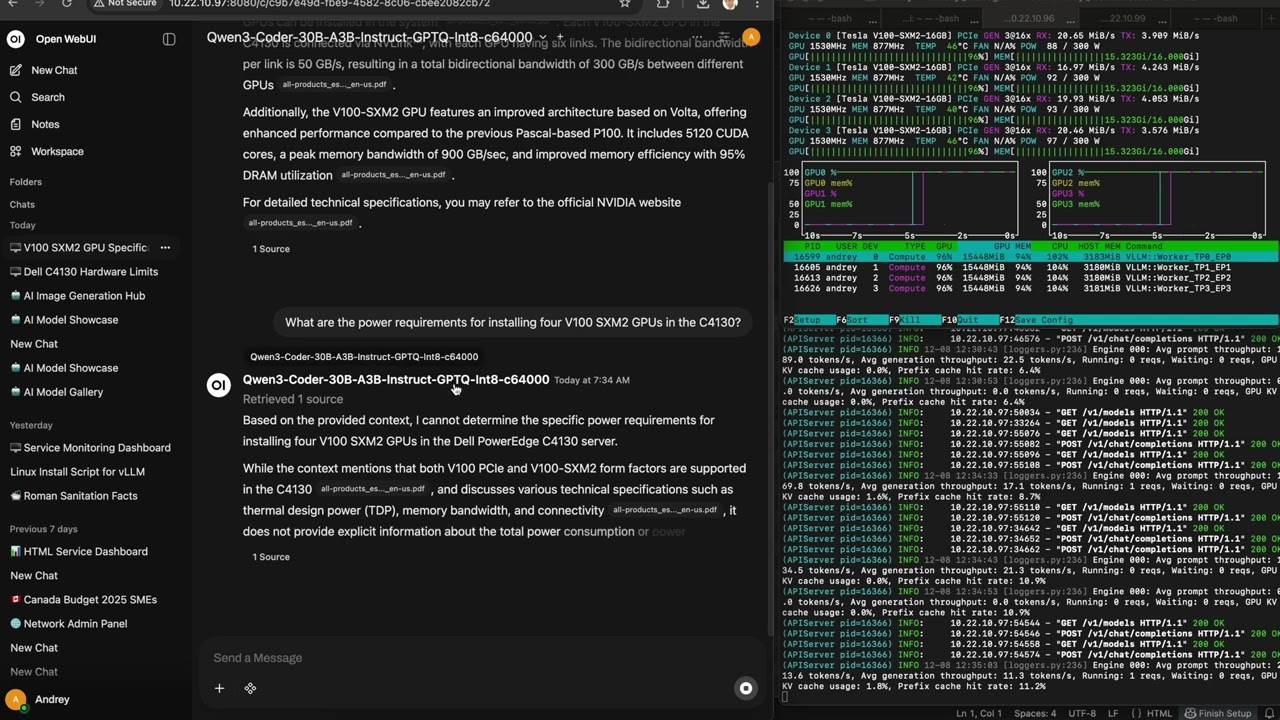Image resolution: width=1280 pixels, height=720 pixels.
Task: Click the LF line ending in status bar
Action: coord(1113,713)
